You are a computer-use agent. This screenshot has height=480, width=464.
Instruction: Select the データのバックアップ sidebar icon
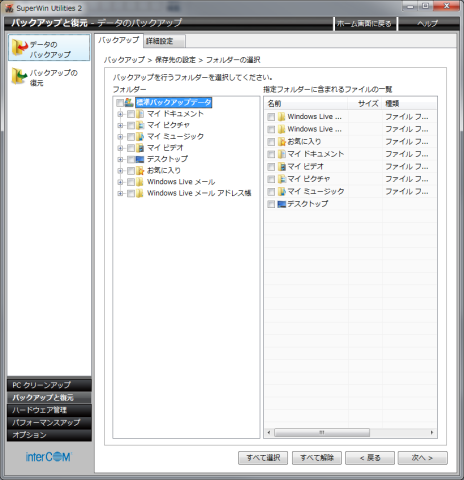[x=19, y=47]
